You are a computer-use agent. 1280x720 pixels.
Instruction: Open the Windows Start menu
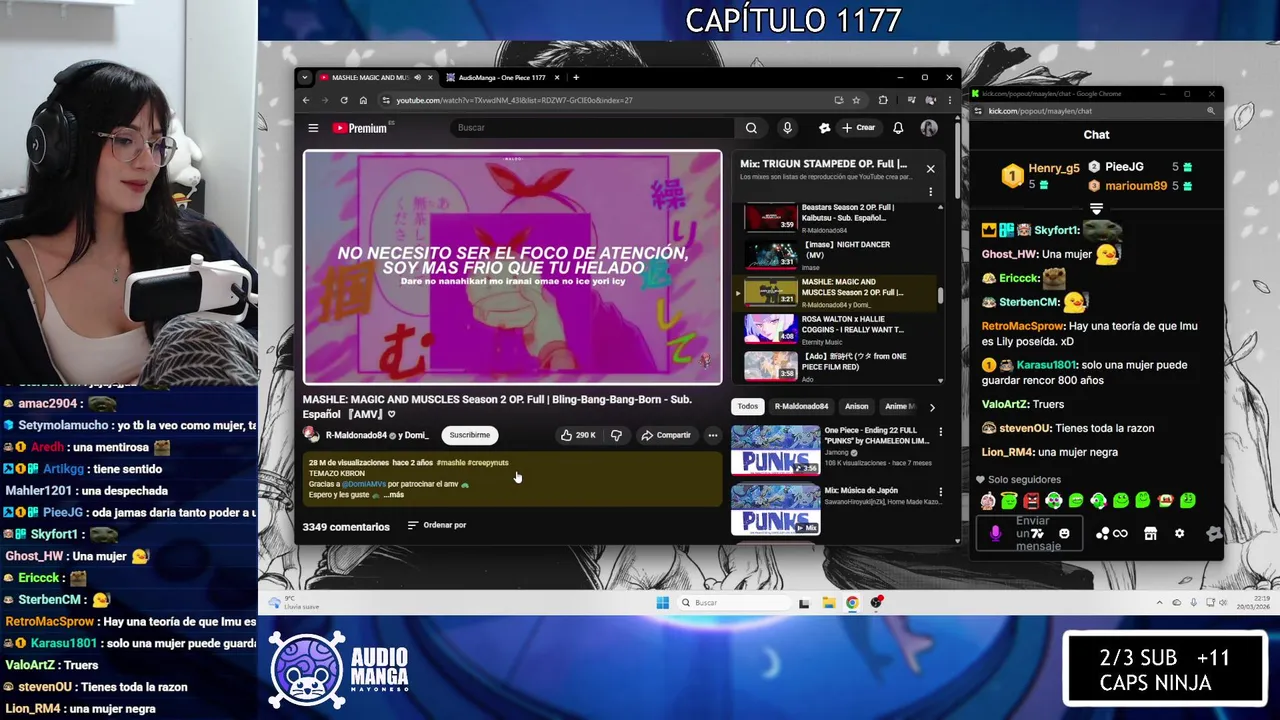point(662,603)
